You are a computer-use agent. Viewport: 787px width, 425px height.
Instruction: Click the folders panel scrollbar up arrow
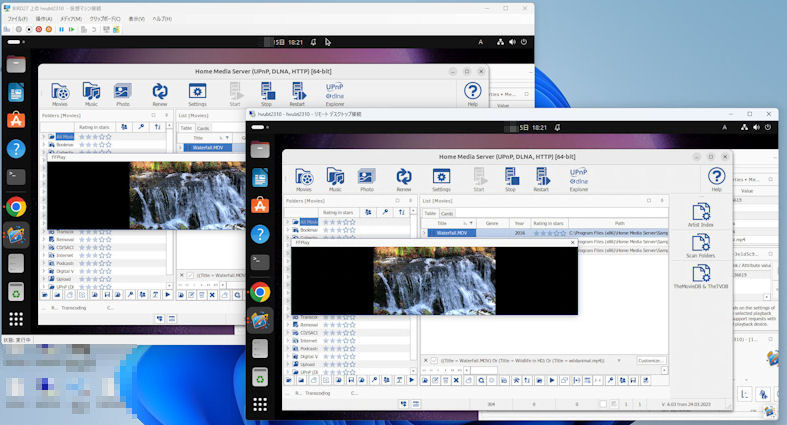pos(413,212)
